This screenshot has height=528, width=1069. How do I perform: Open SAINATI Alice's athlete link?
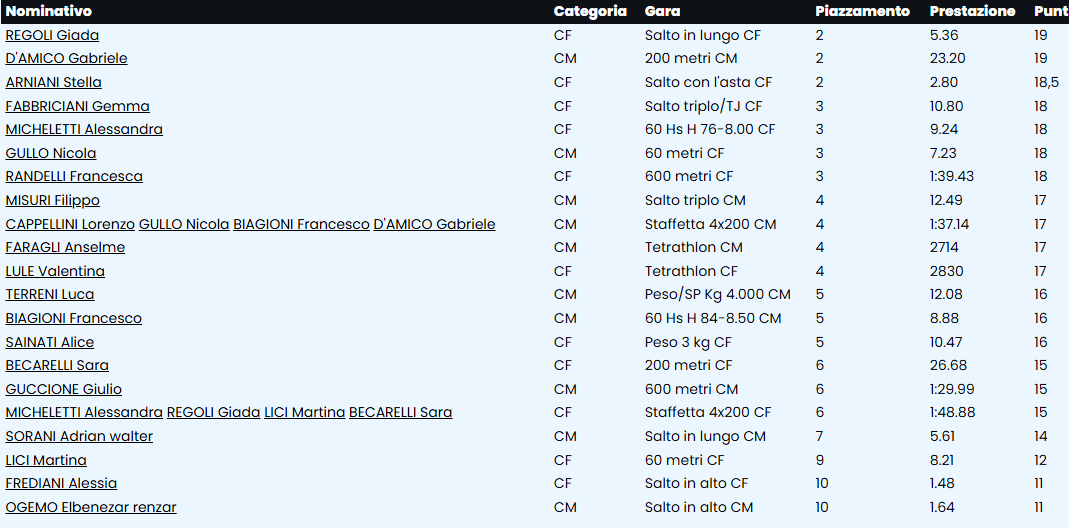[x=50, y=342]
